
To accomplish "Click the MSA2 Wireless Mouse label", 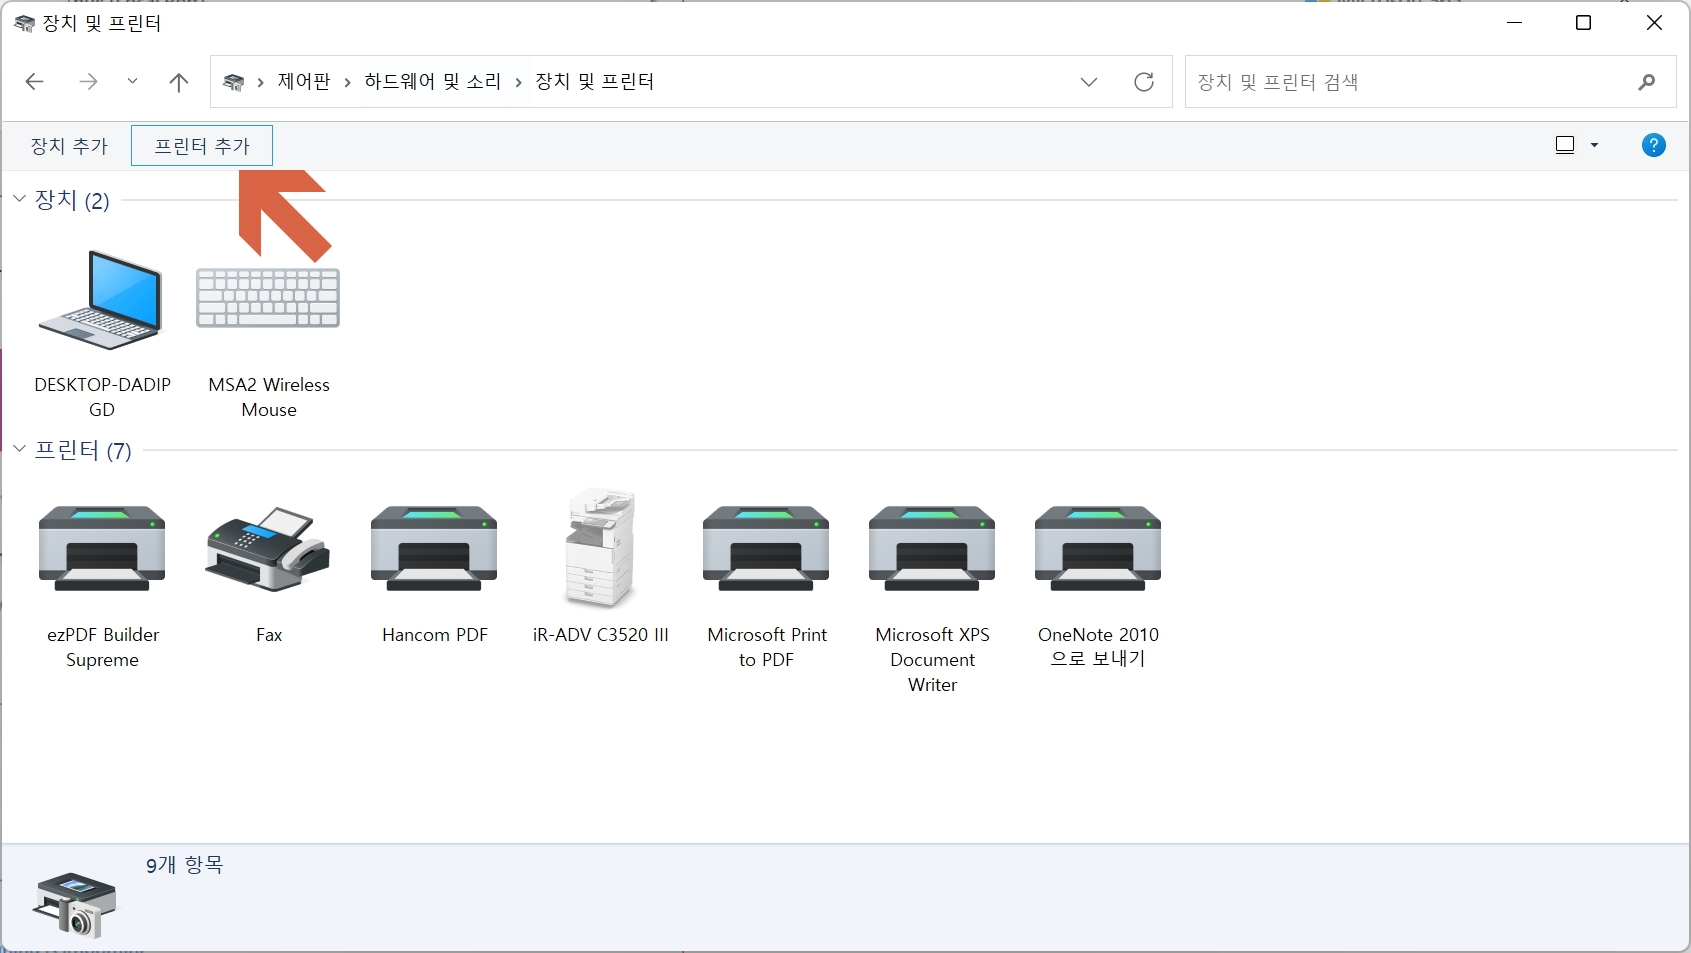I will (269, 397).
